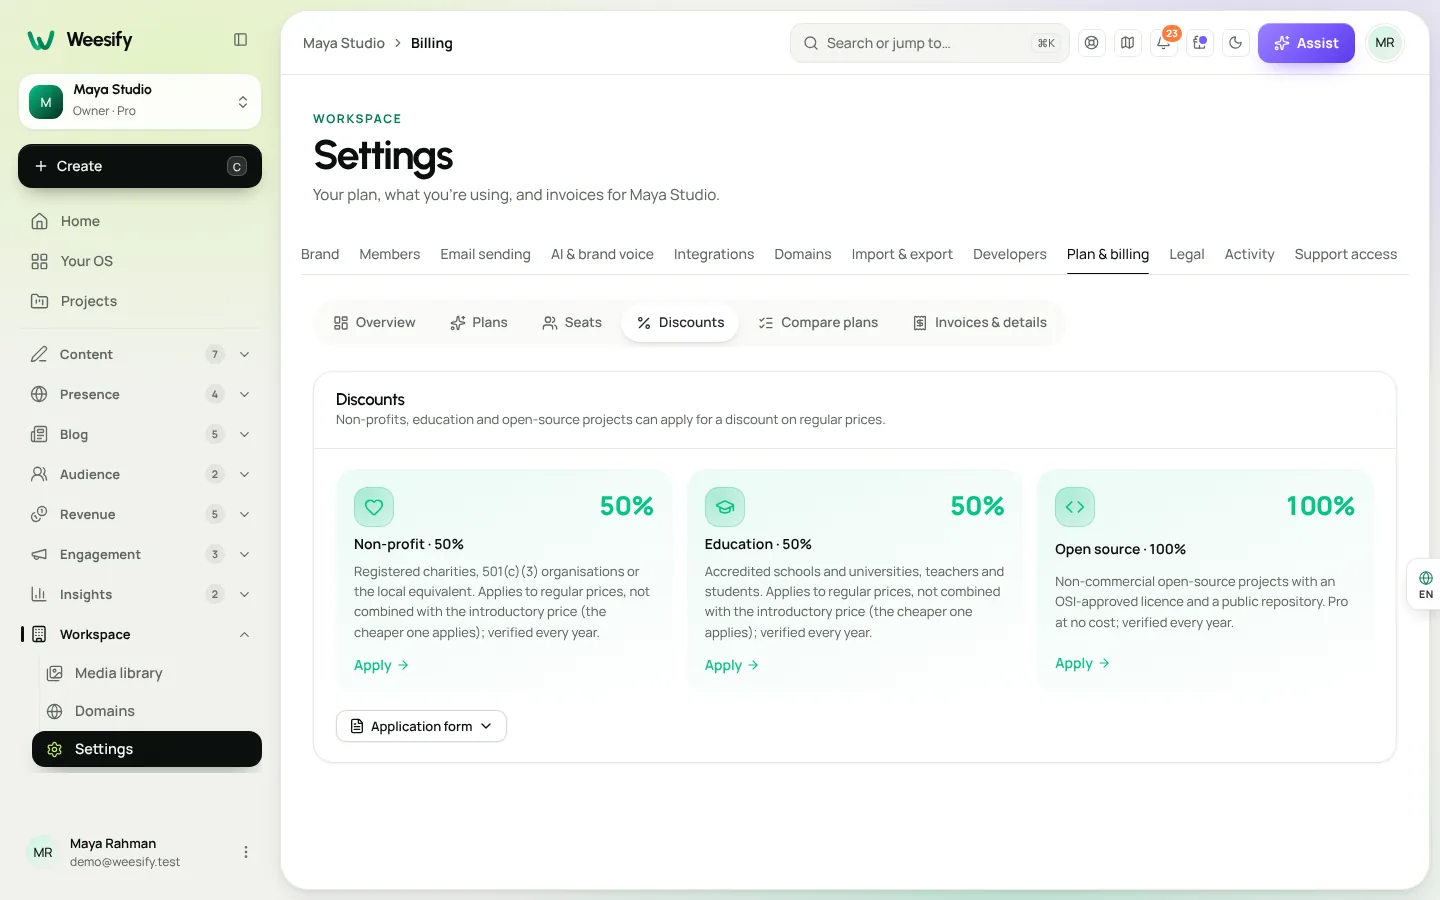Focus the Search or jump to field
Viewport: 1440px width, 900px height.
[930, 43]
